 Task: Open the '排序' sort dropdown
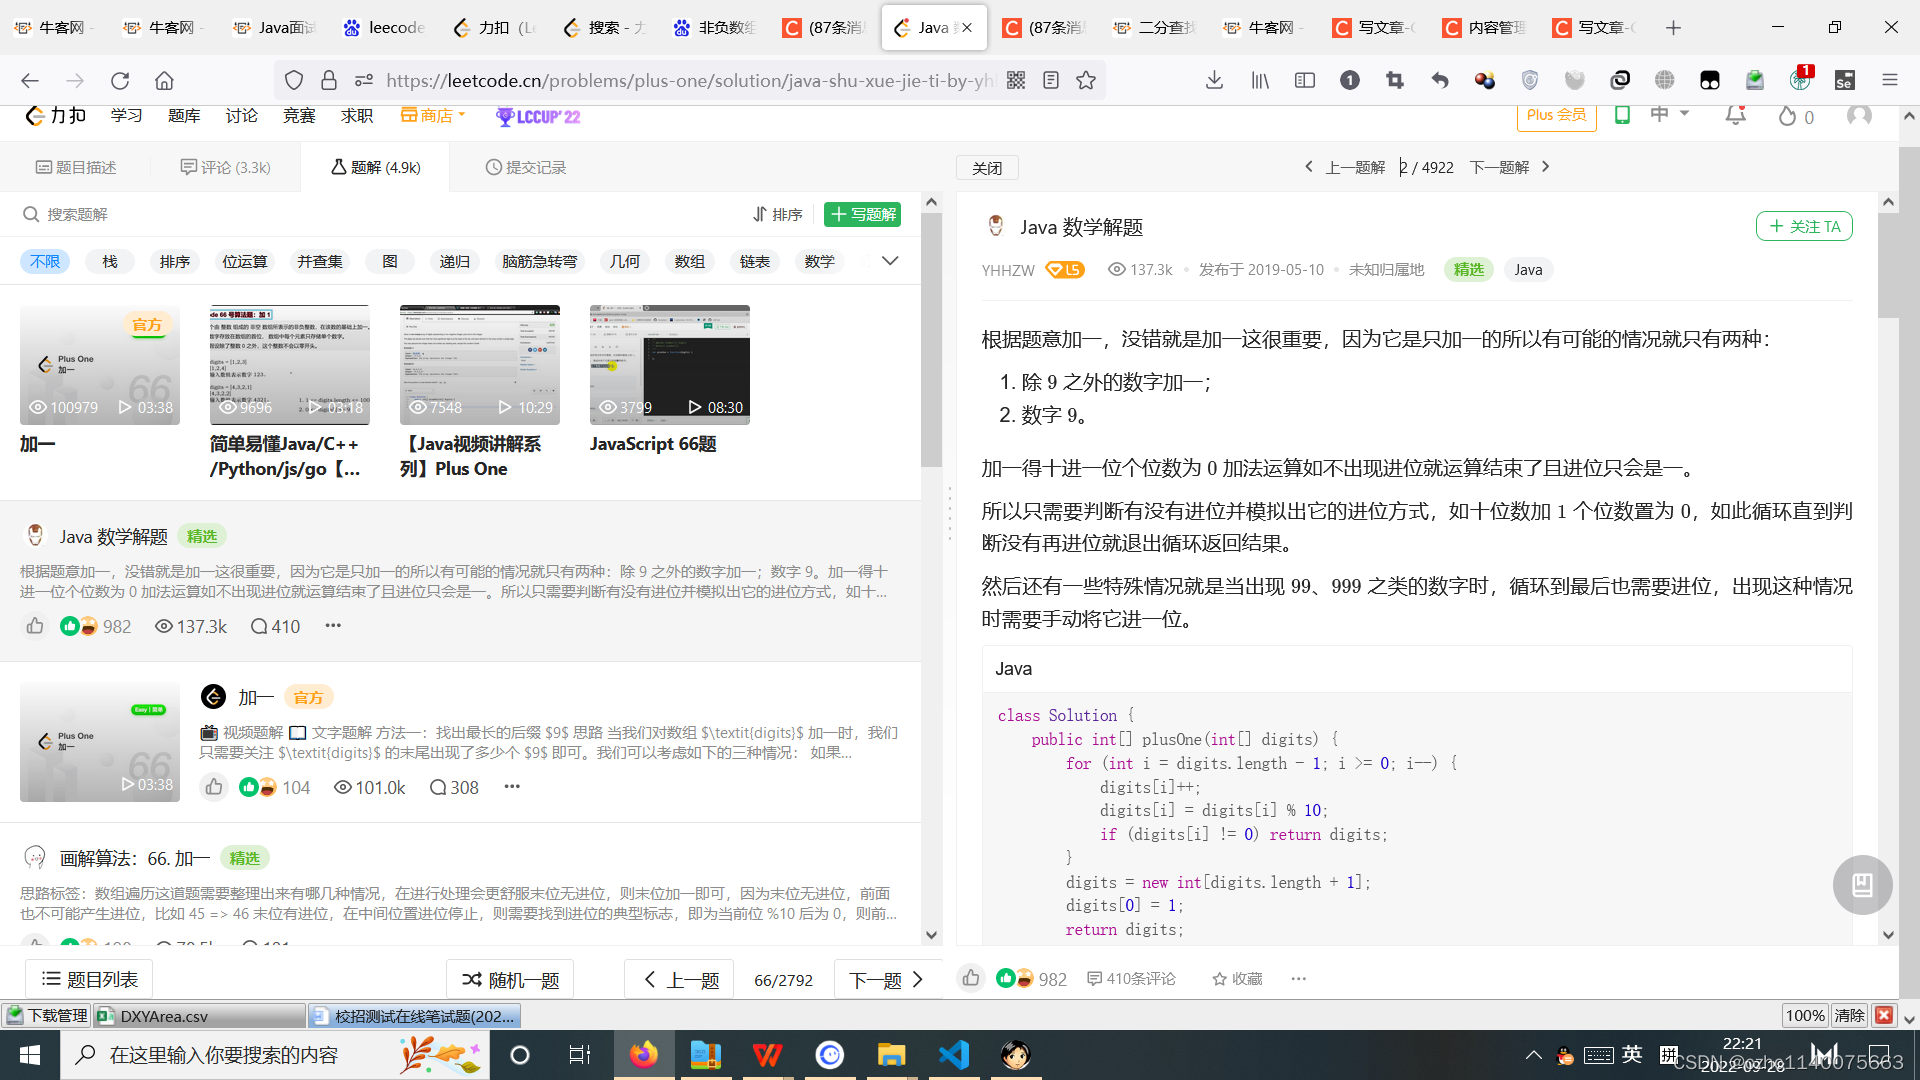pos(778,214)
